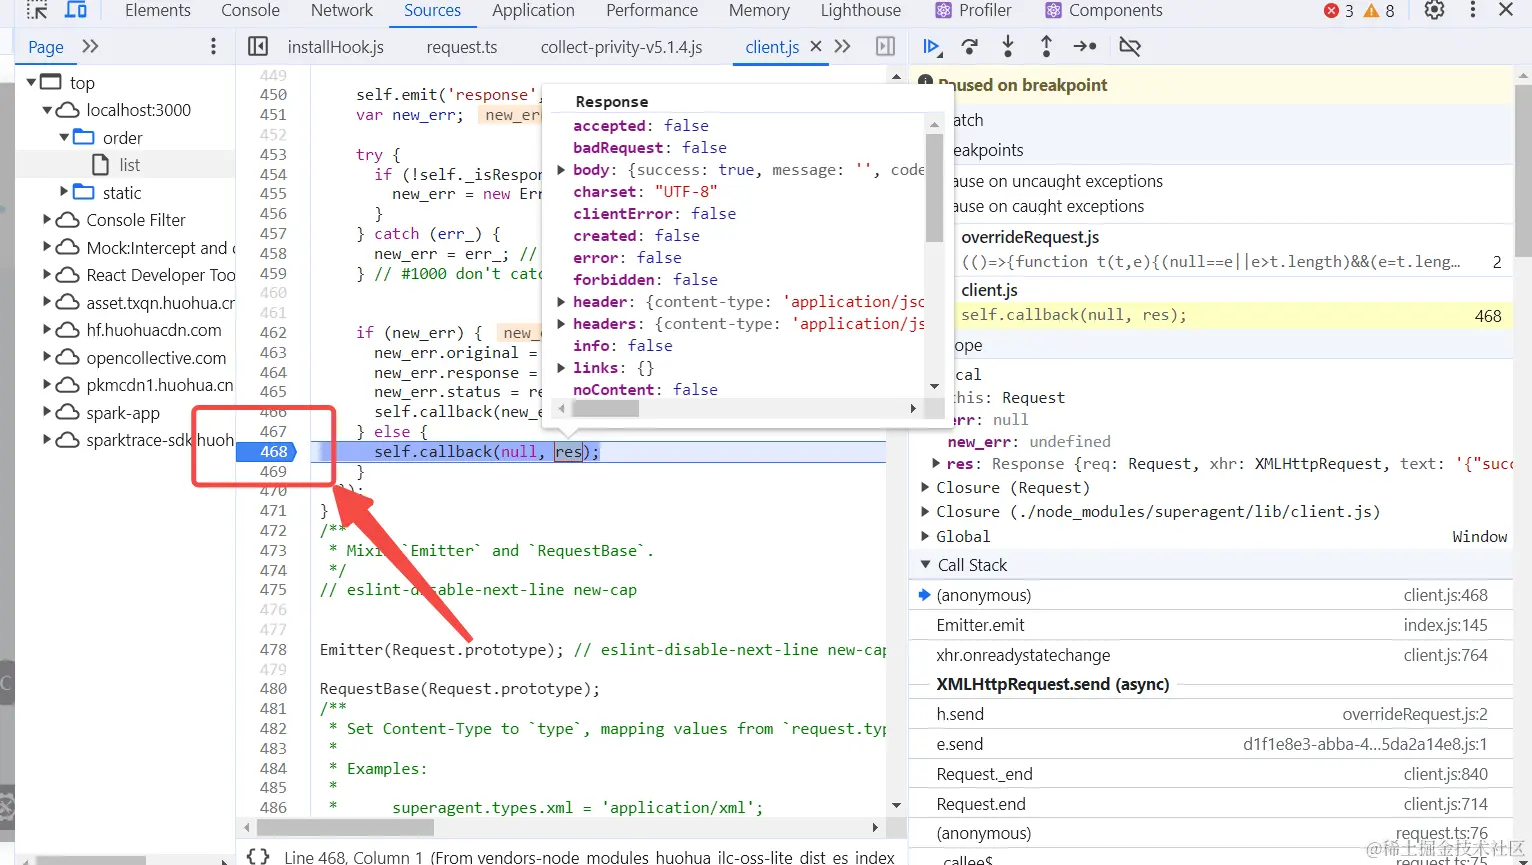Viewport: 1532px width, 865px height.
Task: Switch to the request.ts file tab
Action: [x=462, y=47]
